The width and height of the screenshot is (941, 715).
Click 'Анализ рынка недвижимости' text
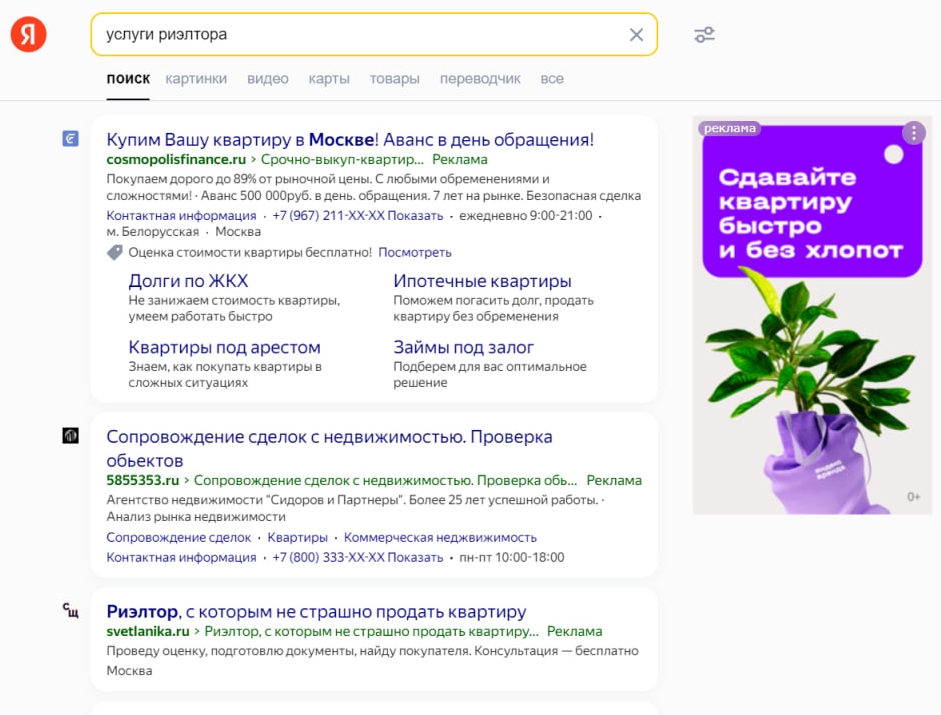click(x=196, y=516)
